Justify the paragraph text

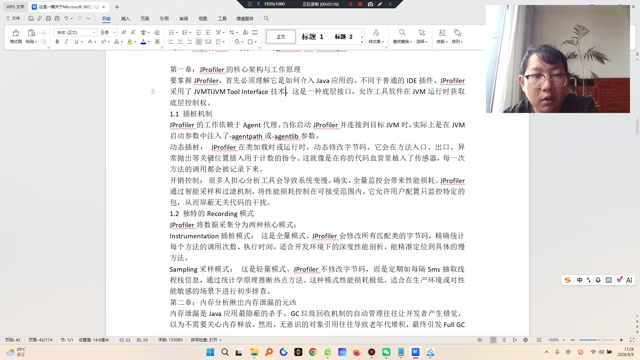(199, 42)
